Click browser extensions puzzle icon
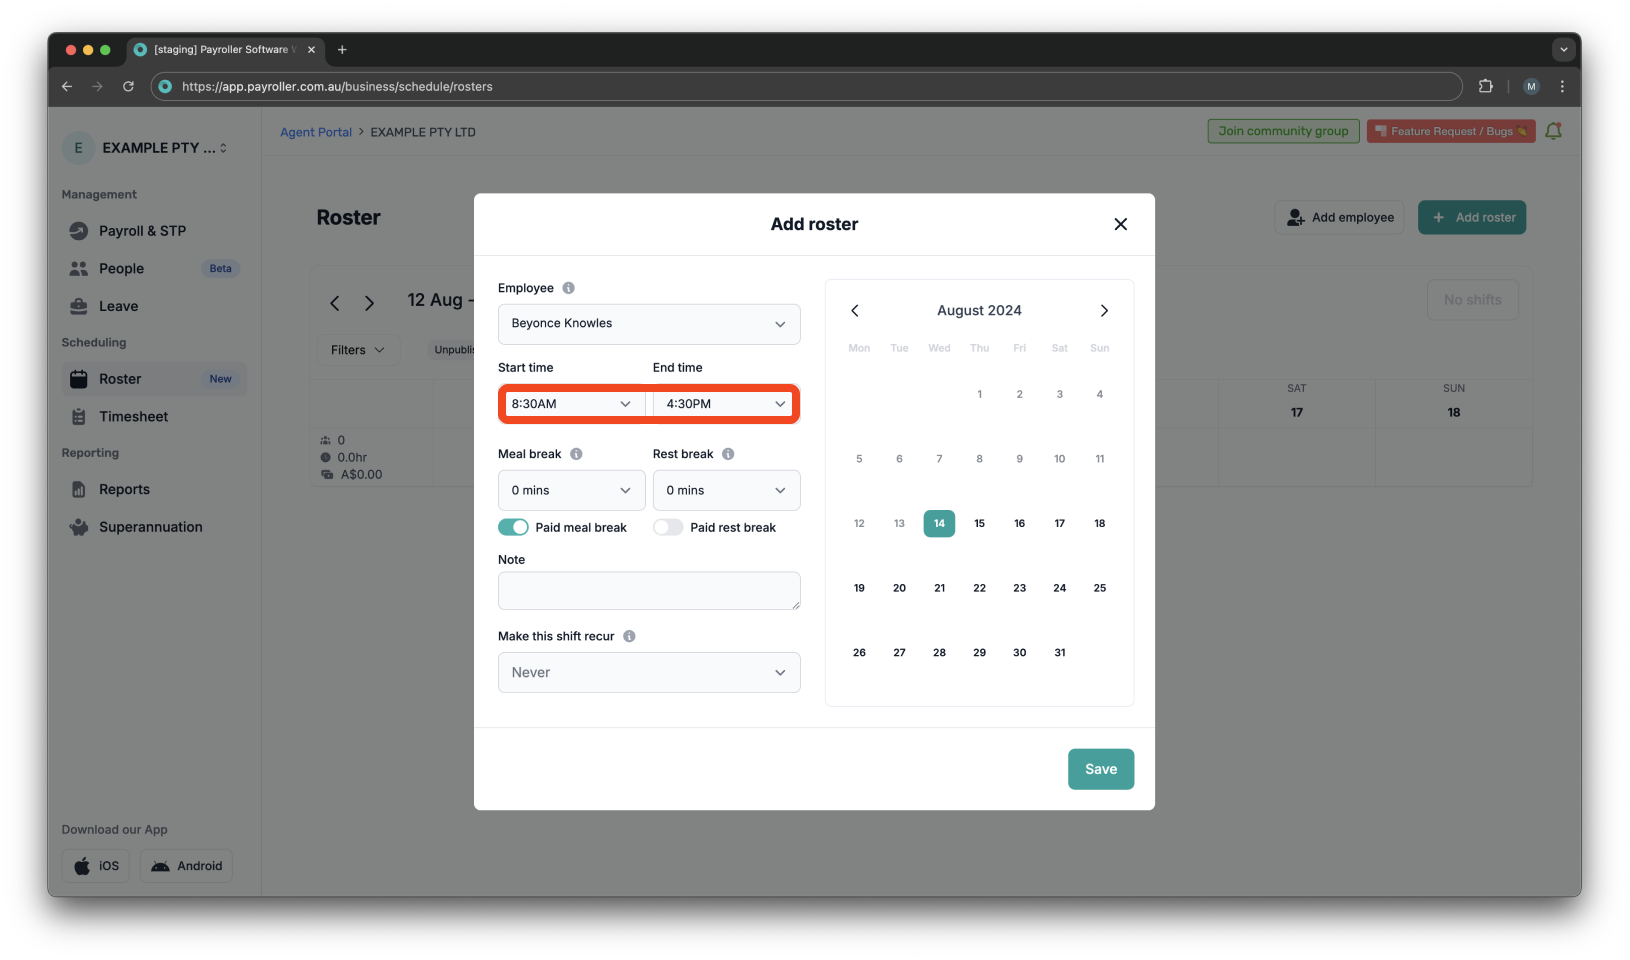 click(1485, 86)
